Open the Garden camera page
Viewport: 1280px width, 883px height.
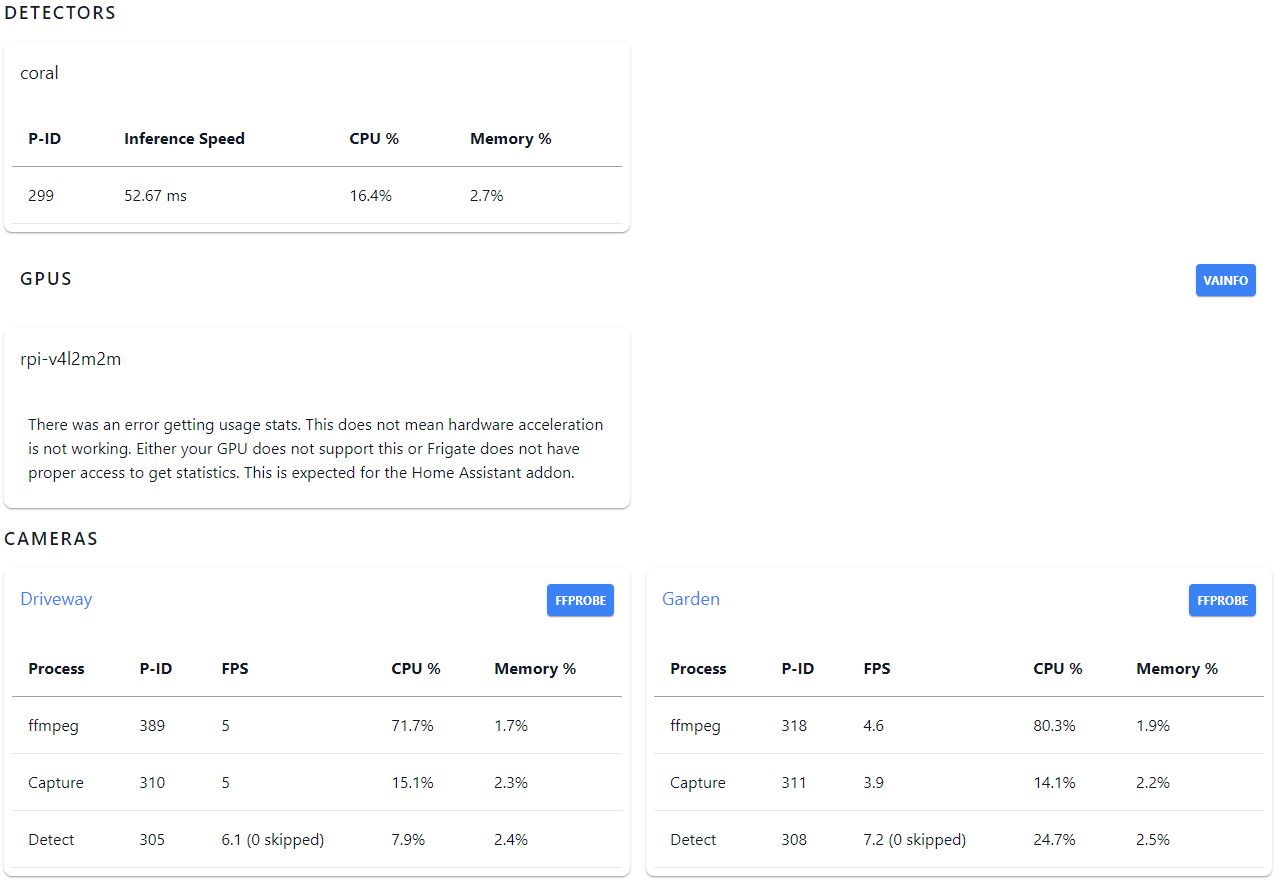[x=691, y=598]
